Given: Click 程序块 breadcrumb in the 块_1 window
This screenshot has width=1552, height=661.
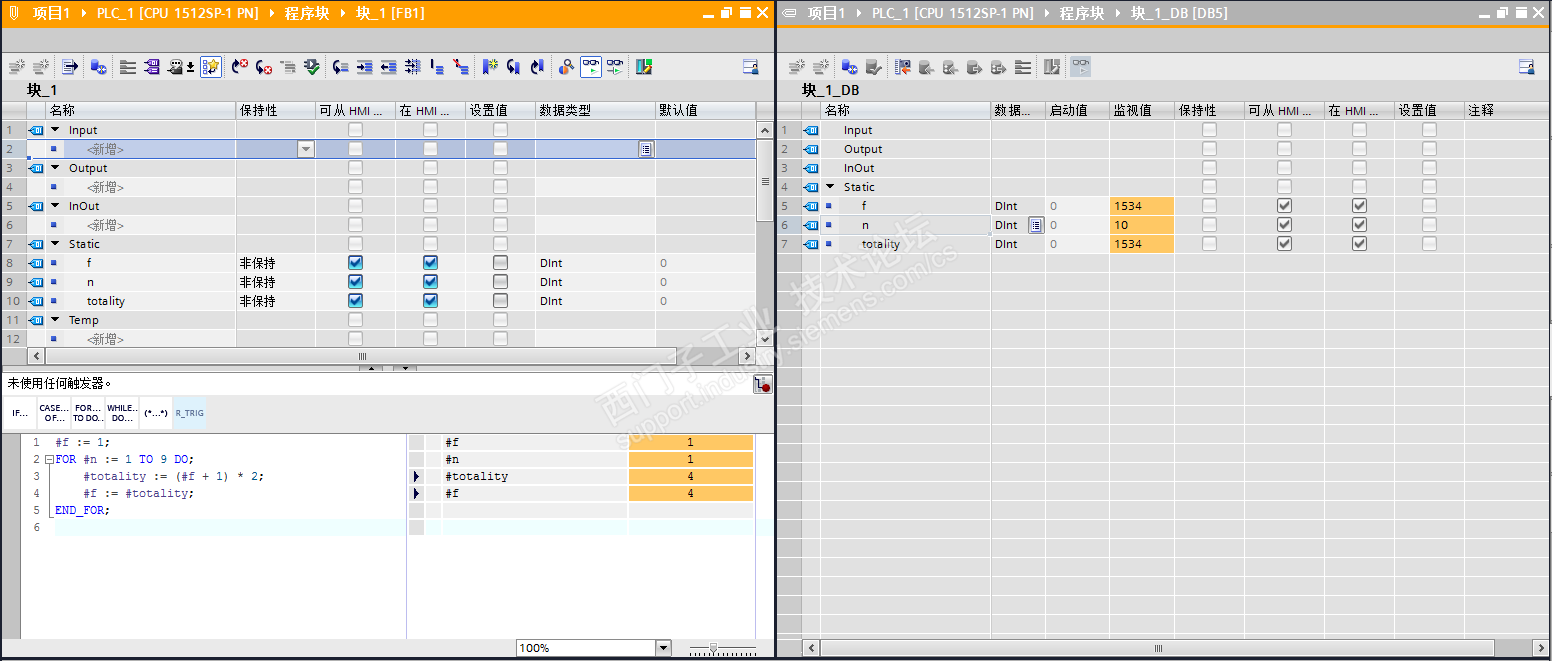Looking at the screenshot, I should pos(307,13).
